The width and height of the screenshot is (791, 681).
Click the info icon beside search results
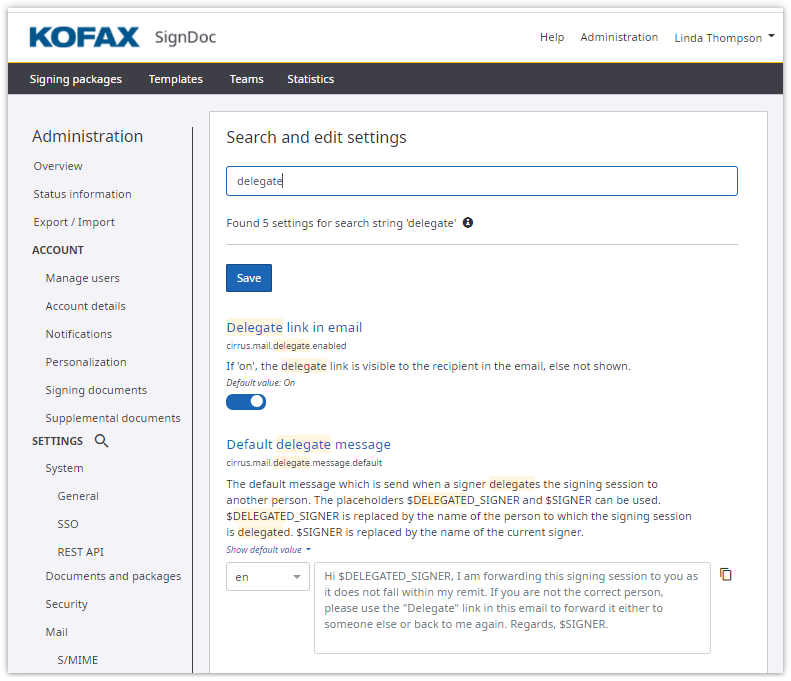[468, 223]
